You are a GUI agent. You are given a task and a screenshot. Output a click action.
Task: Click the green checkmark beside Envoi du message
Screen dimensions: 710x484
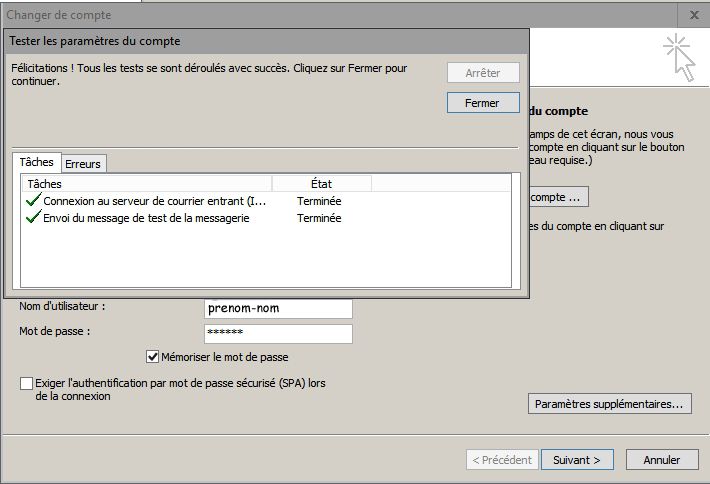tap(33, 218)
